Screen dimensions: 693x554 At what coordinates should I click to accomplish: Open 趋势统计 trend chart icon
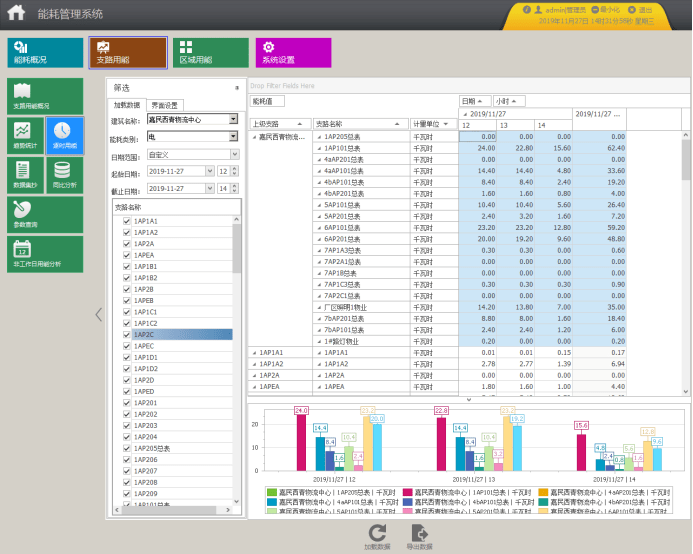coord(25,135)
